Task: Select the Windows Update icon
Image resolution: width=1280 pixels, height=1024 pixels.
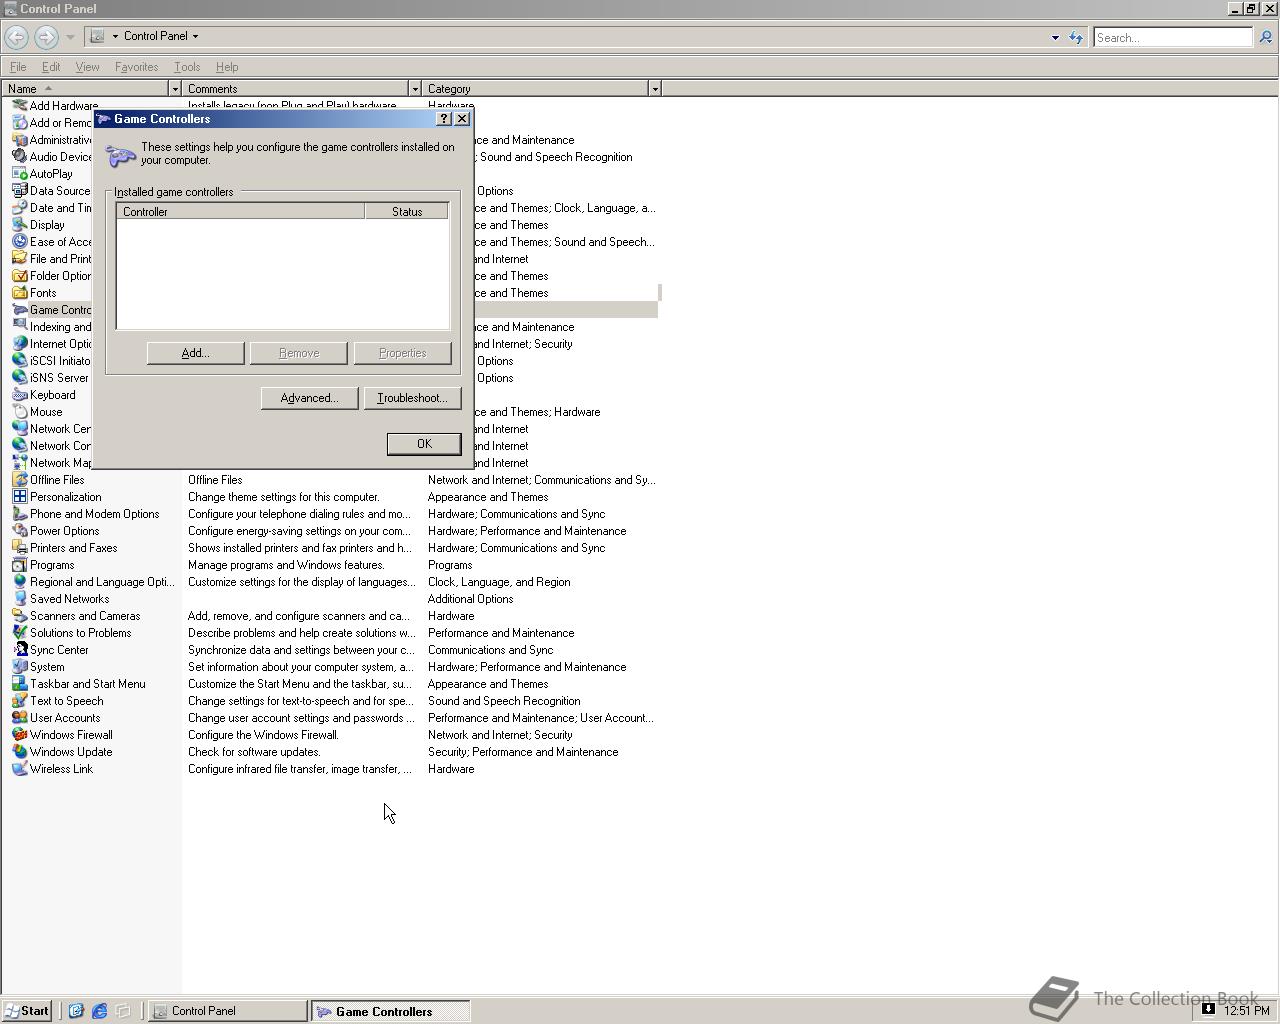Action: [19, 752]
